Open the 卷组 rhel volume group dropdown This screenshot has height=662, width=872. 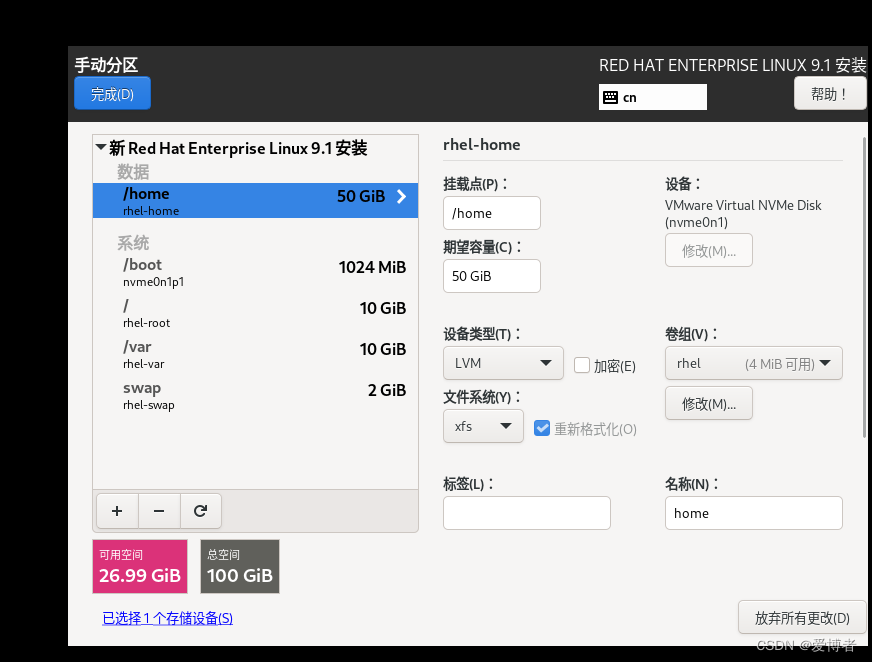[753, 363]
